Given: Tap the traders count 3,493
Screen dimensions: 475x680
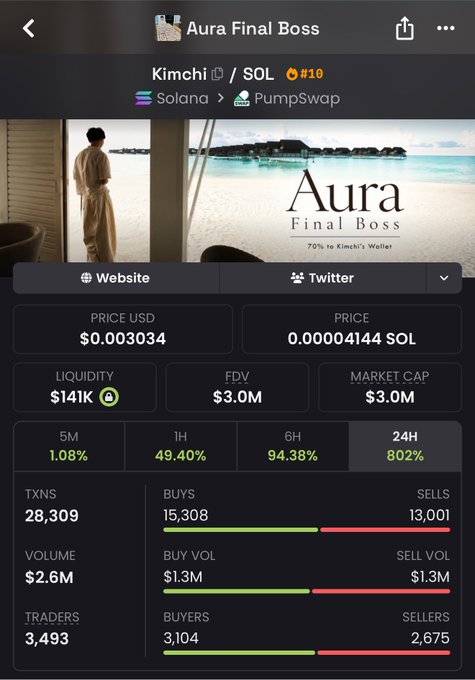Looking at the screenshot, I should click(47, 638).
